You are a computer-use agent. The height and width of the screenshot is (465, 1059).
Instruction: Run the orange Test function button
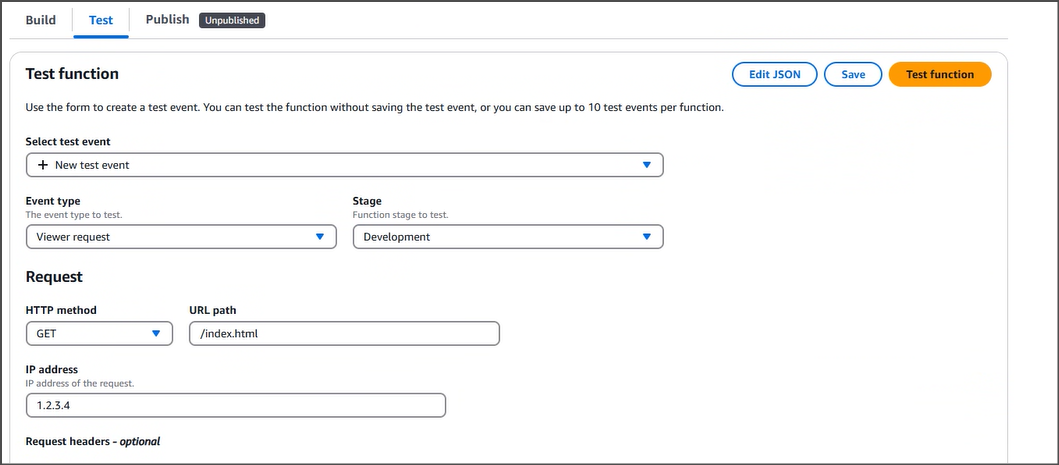click(939, 74)
